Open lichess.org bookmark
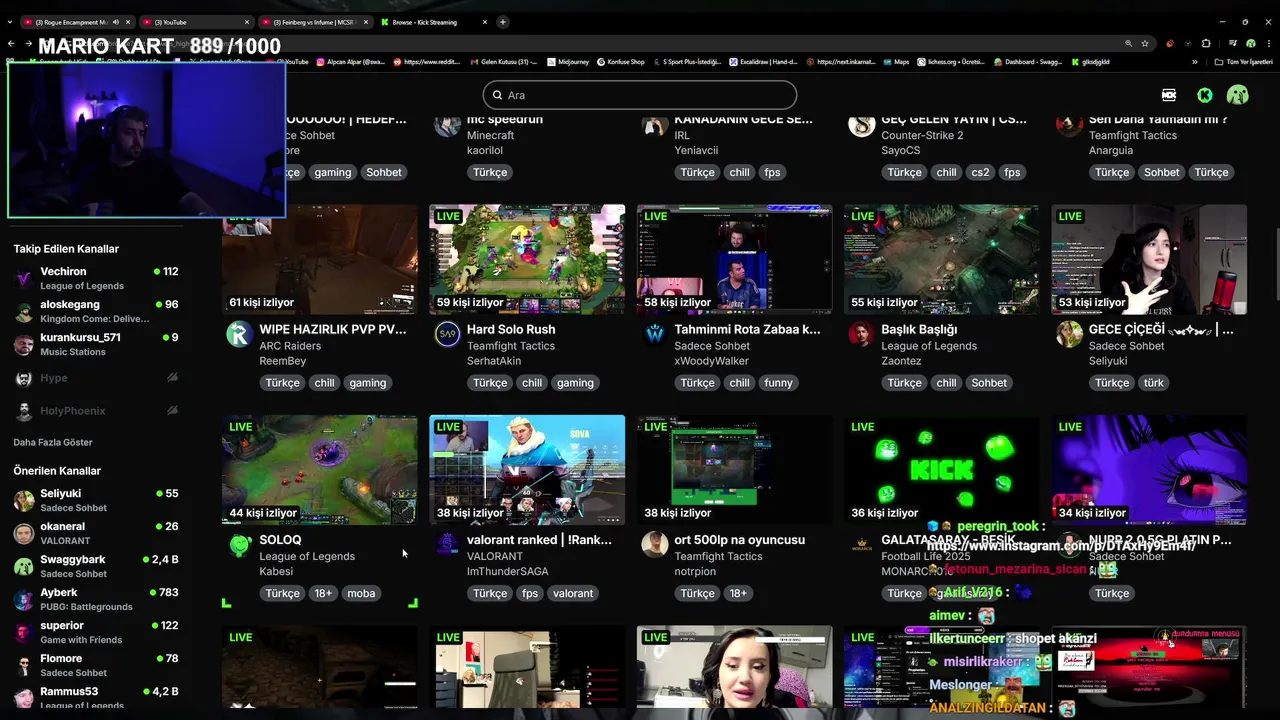Image resolution: width=1280 pixels, height=720 pixels. tap(949, 62)
